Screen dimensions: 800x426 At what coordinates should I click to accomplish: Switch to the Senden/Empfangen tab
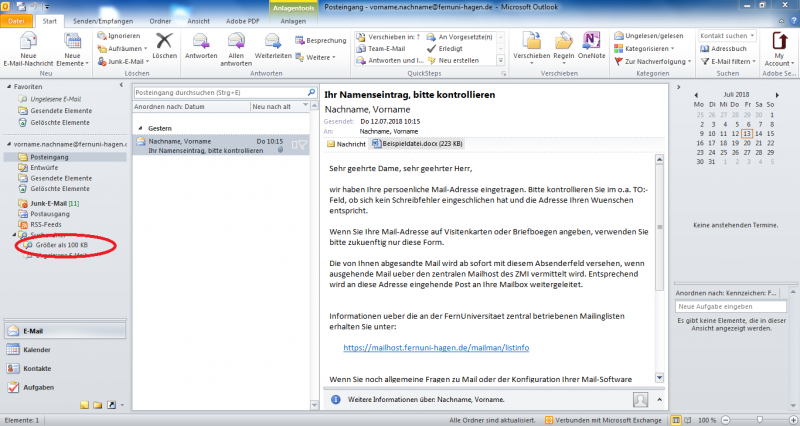click(103, 21)
